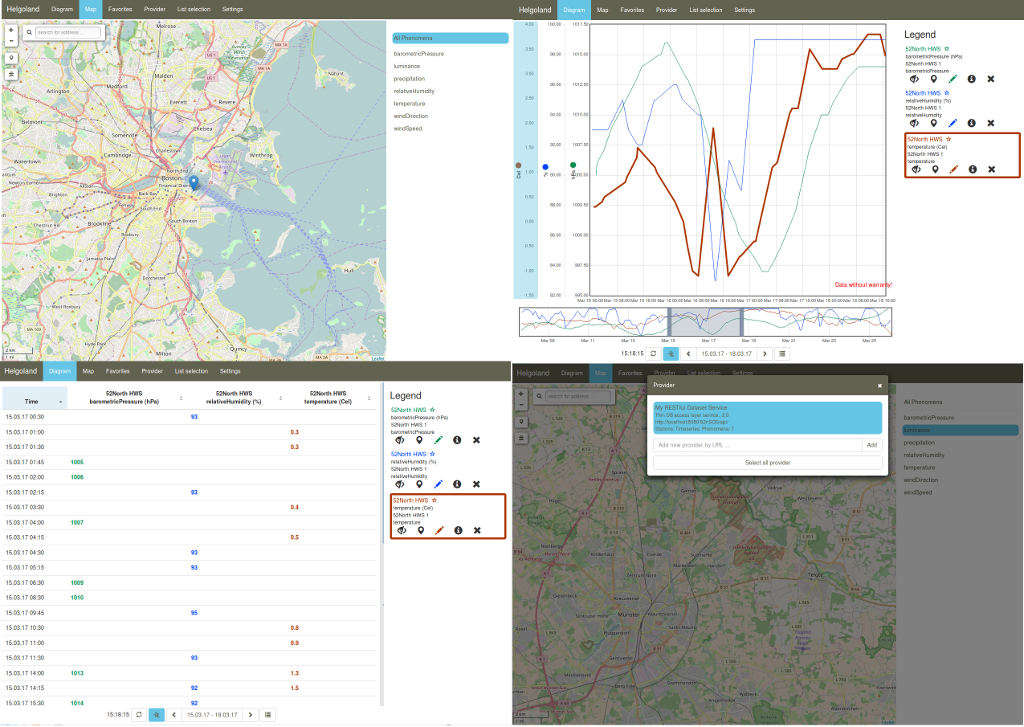Click the blue station marker in Boston
Screen dimensions: 1024x727
tap(193, 182)
